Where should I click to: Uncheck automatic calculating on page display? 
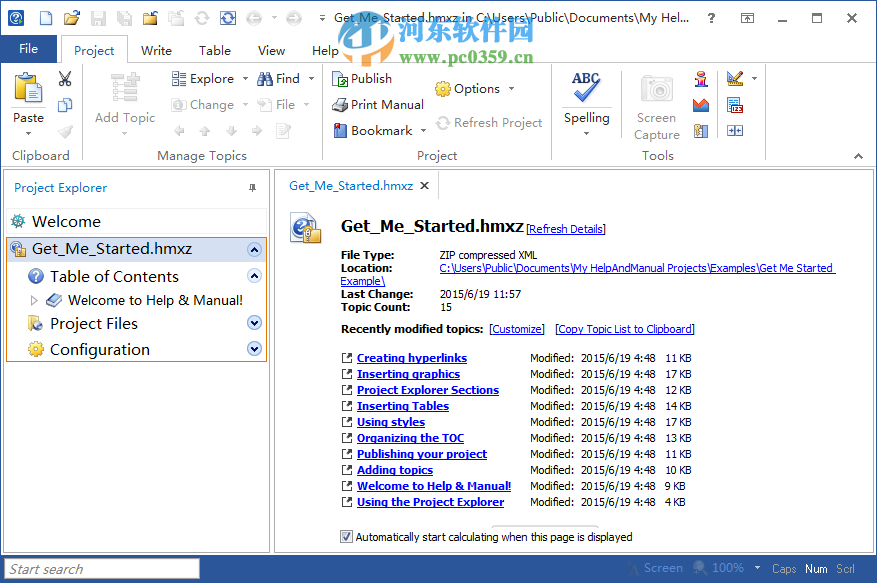click(345, 536)
